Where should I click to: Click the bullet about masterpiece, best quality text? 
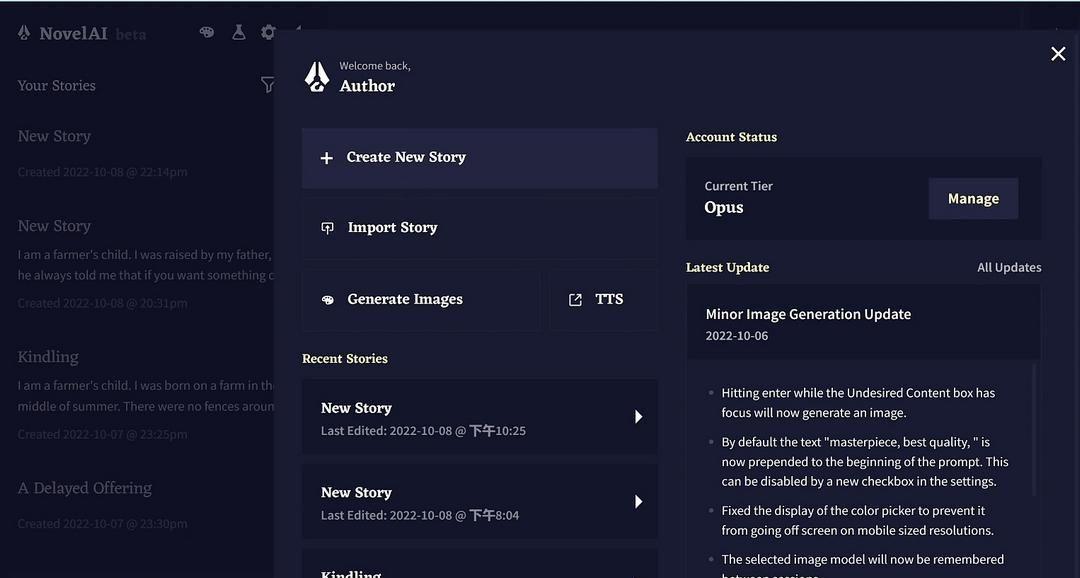(865, 462)
